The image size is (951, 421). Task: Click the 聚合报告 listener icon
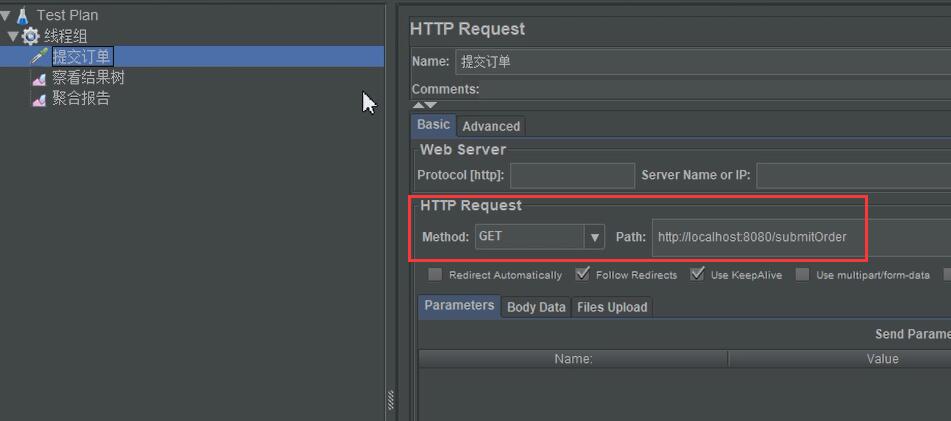click(x=40, y=99)
